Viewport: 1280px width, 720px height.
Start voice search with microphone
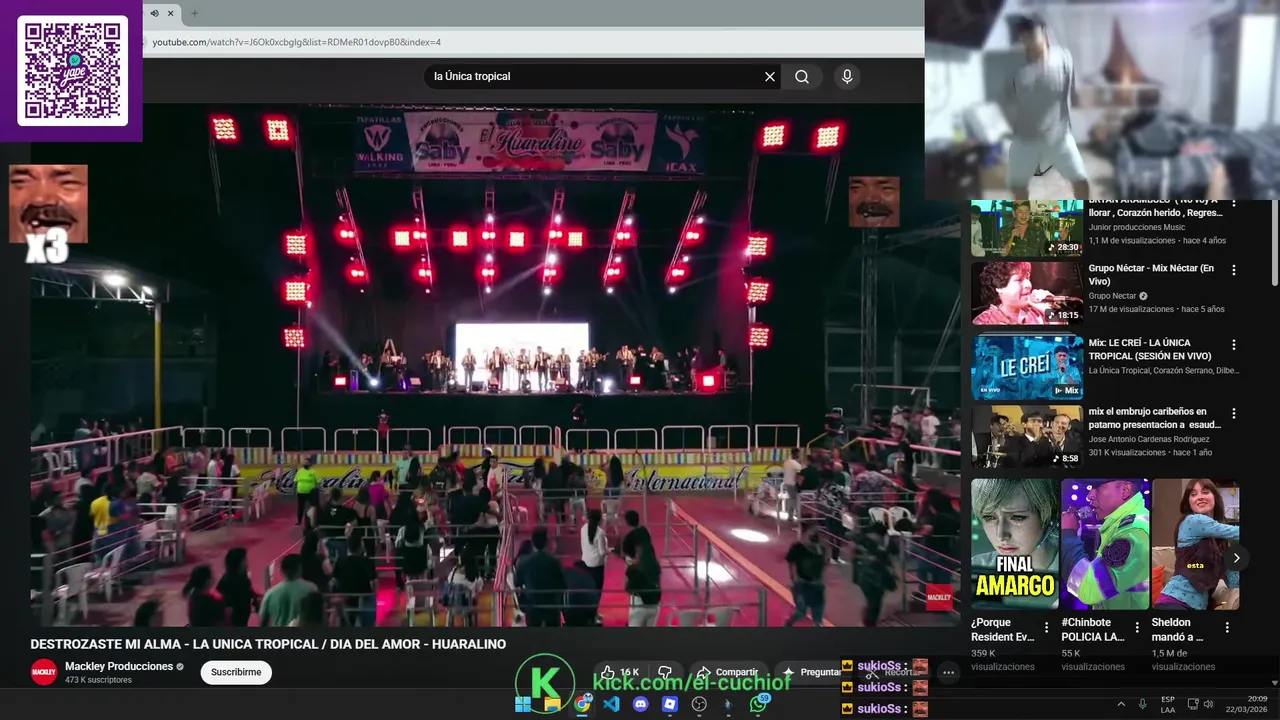click(847, 77)
